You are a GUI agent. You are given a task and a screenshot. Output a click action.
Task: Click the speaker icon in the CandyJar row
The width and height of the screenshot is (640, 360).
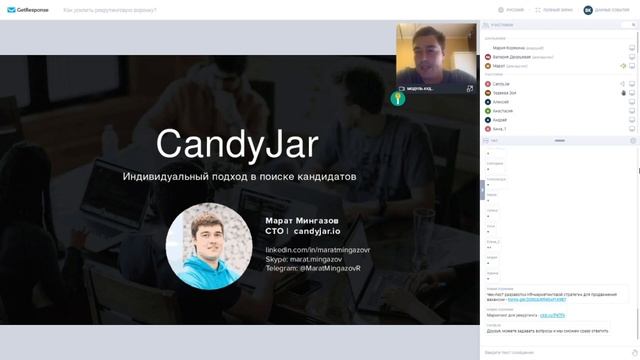(623, 84)
